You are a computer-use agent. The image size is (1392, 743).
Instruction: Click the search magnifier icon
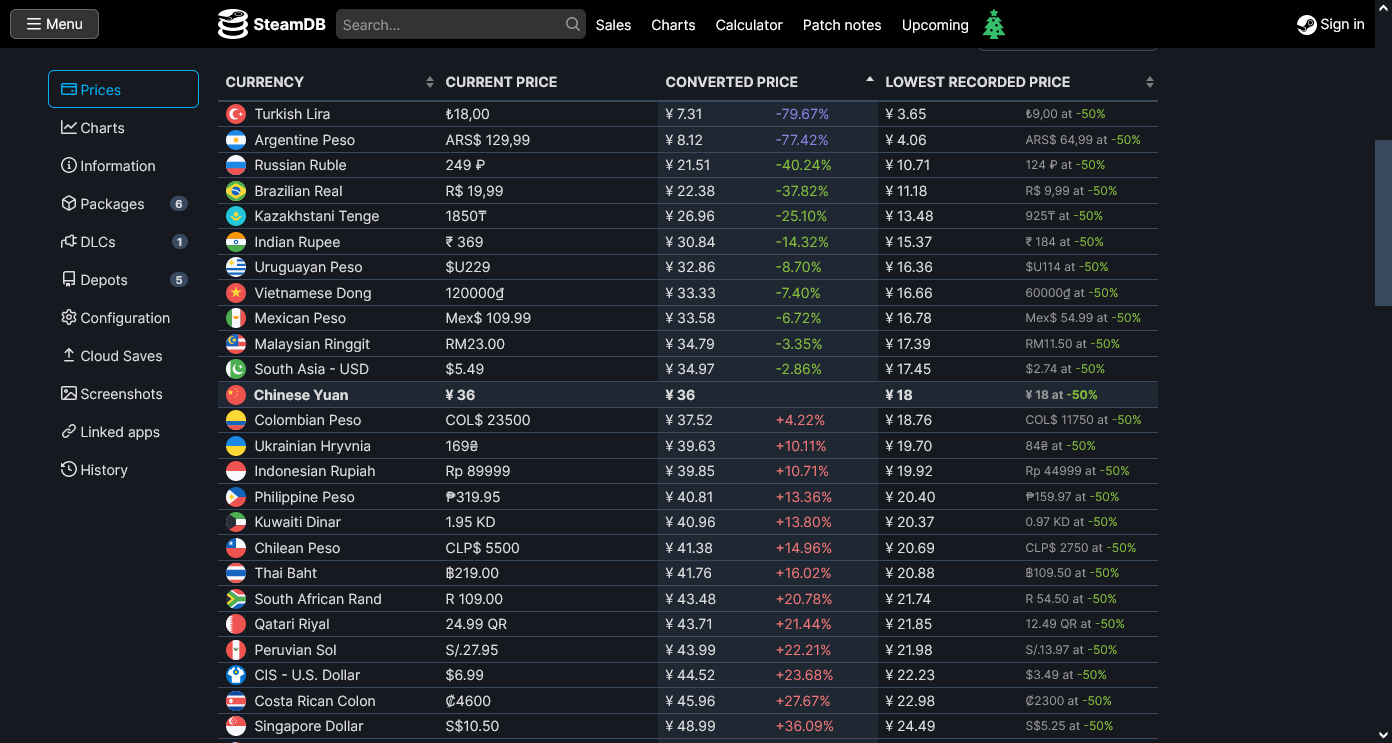click(x=573, y=24)
